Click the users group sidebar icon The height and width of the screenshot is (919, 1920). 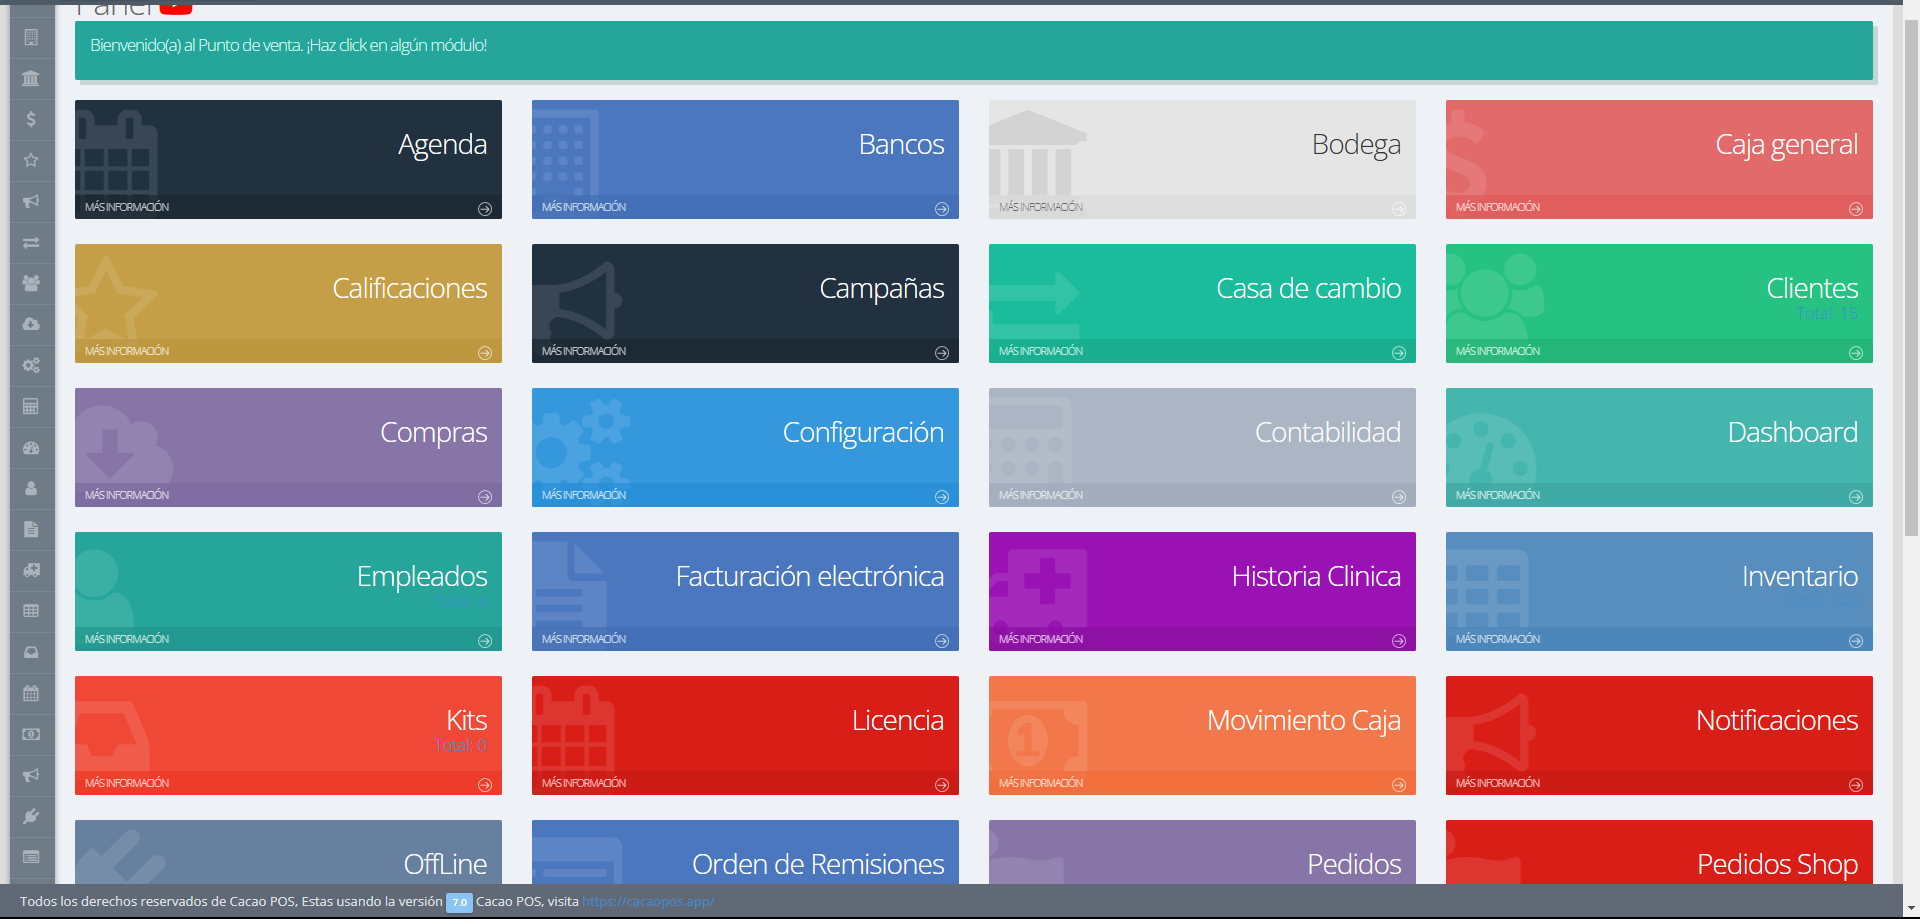tap(31, 283)
